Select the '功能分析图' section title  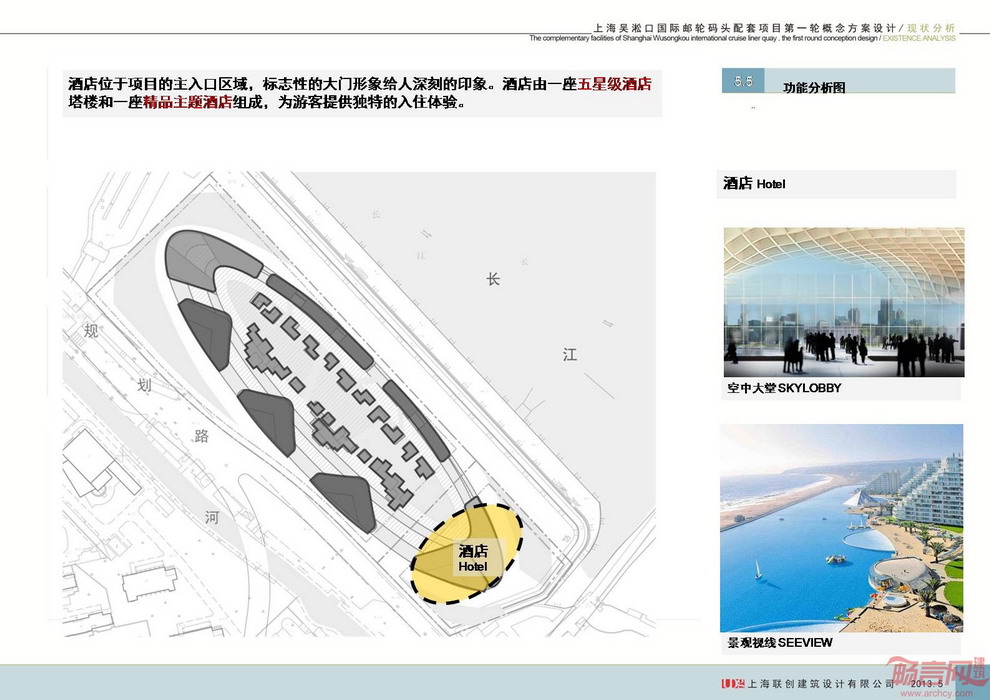point(814,88)
